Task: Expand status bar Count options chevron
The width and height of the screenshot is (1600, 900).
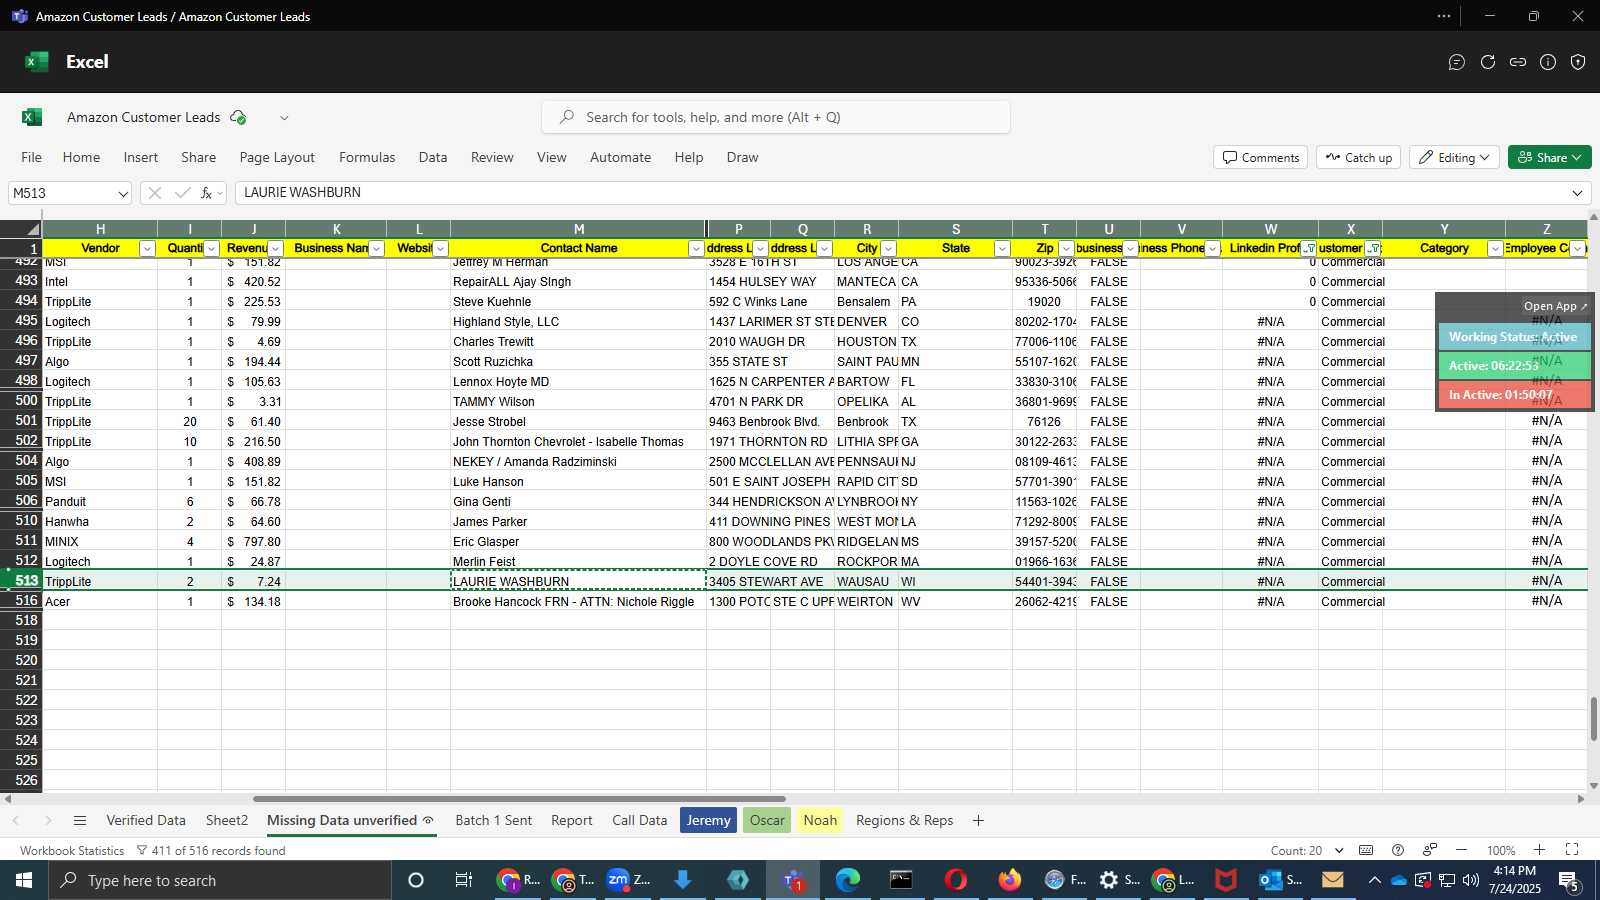Action: point(1339,850)
